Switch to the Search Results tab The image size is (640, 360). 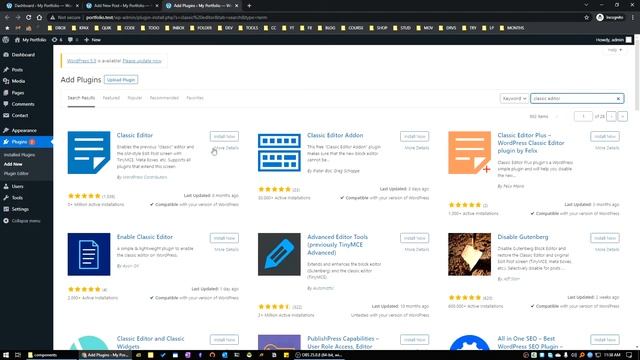tap(81, 98)
